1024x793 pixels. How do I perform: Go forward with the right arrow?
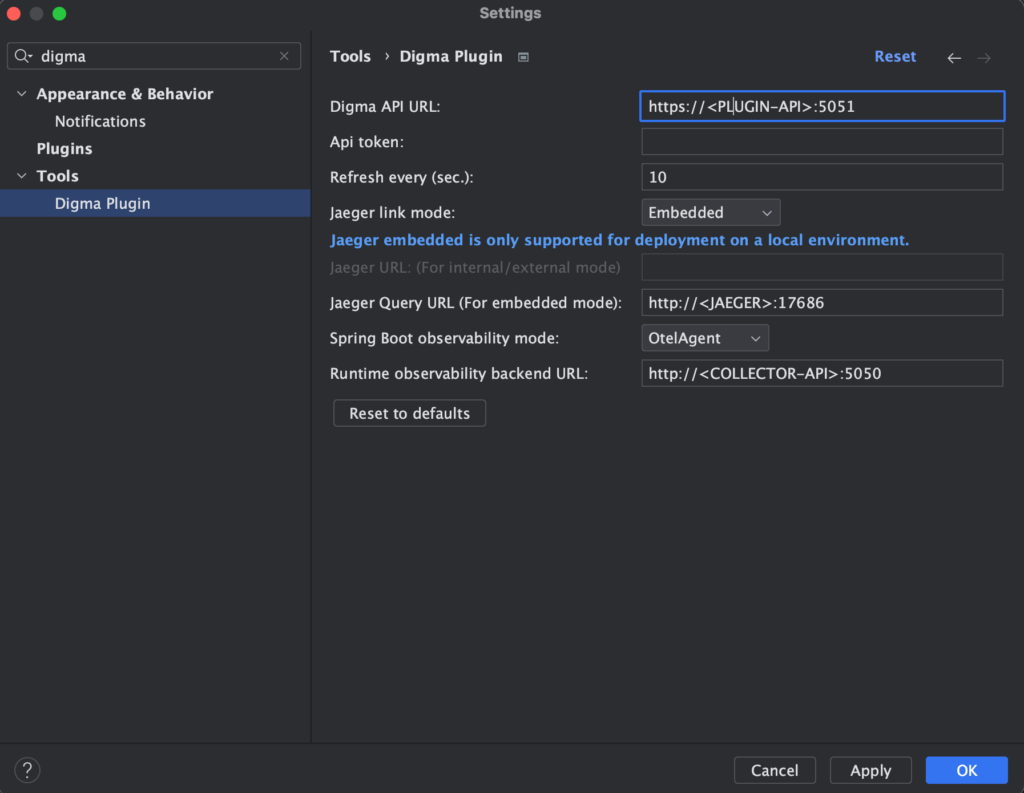[984, 58]
